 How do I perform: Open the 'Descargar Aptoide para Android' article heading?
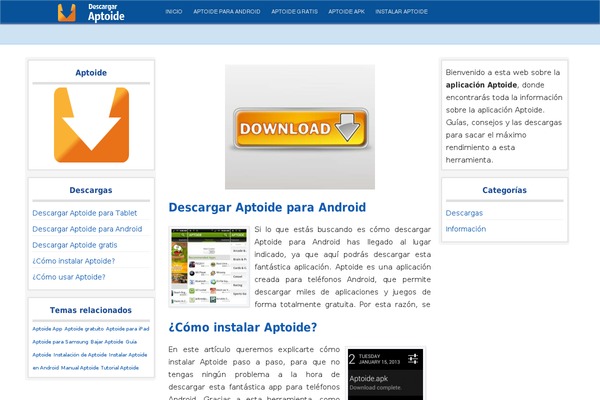pos(267,207)
